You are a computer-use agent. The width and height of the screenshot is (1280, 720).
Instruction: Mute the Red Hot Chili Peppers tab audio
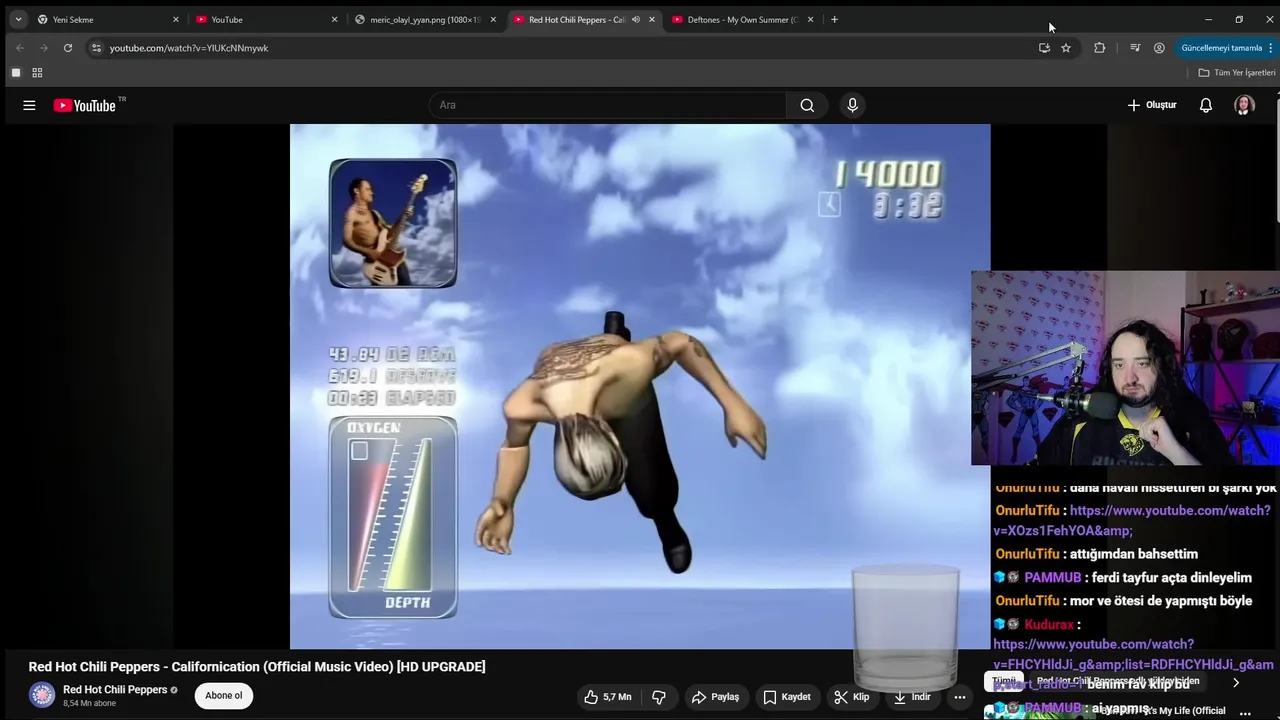tap(635, 19)
